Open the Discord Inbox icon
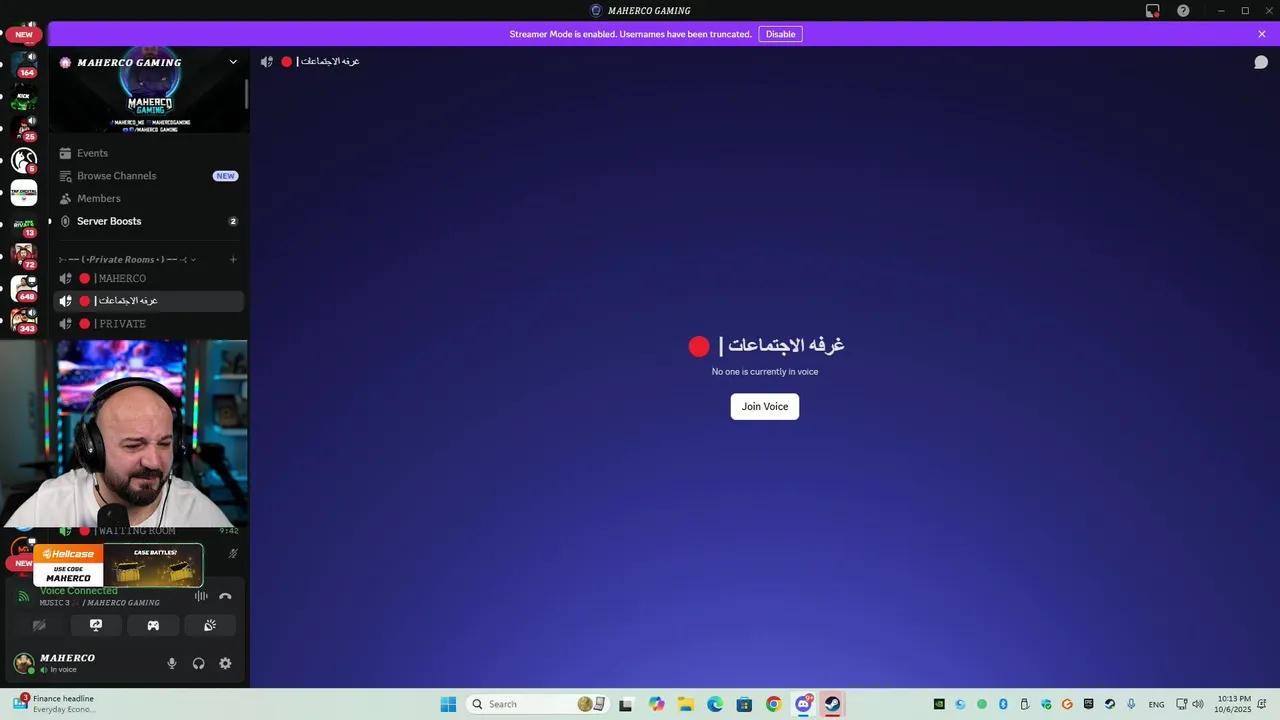1280x720 pixels. pyautogui.click(x=1153, y=11)
